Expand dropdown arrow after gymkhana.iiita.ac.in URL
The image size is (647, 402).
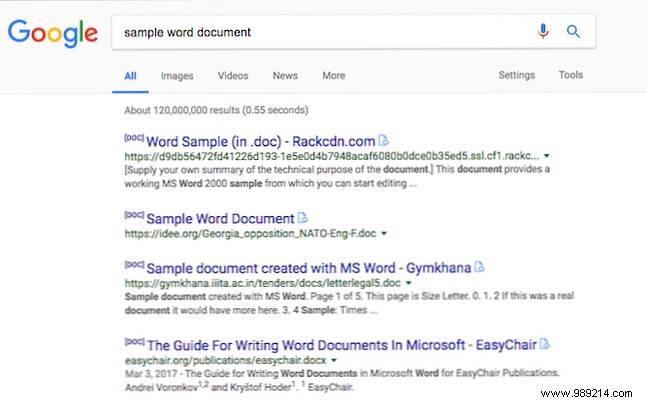click(409, 283)
